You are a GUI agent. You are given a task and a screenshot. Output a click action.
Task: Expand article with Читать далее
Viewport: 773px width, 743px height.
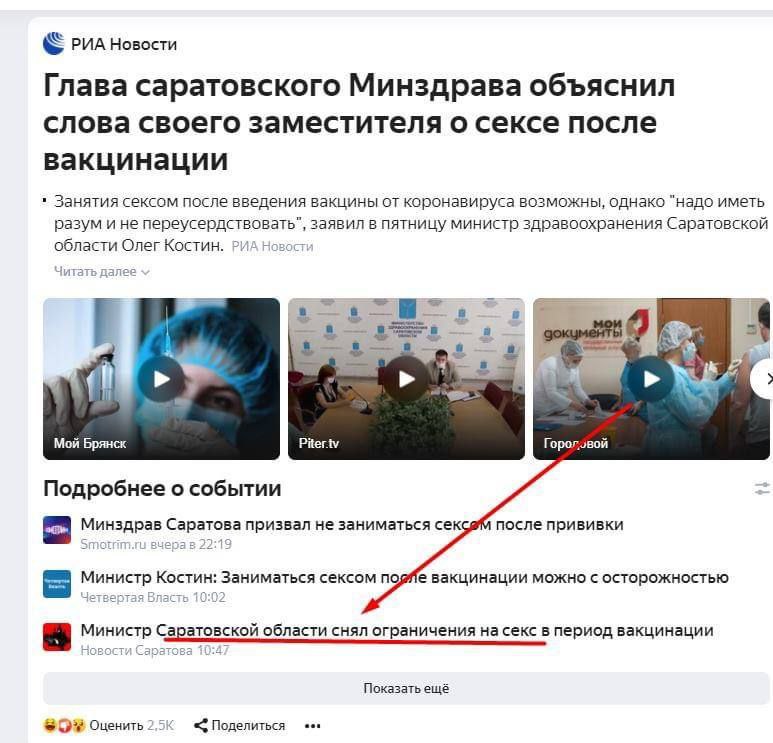[x=102, y=272]
